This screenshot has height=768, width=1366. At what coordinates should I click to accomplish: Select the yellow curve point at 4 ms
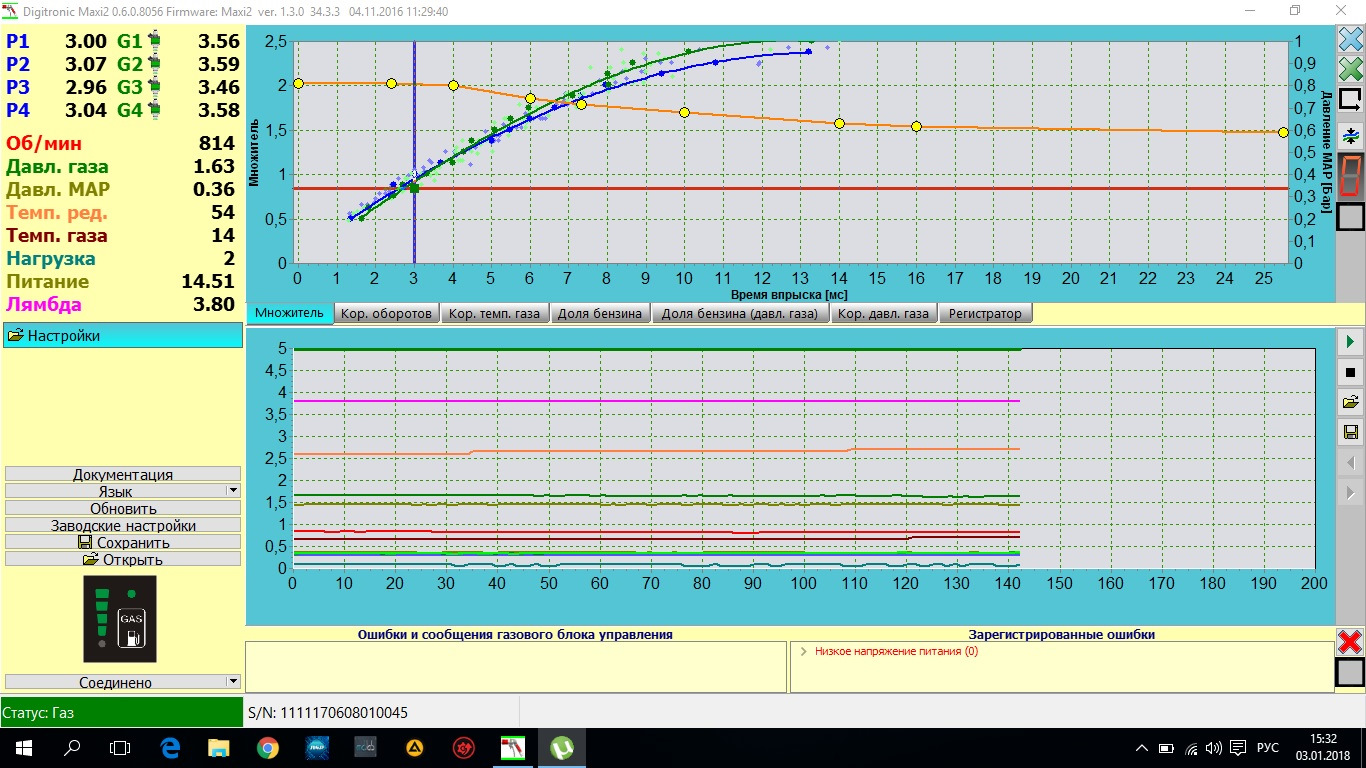453,85
